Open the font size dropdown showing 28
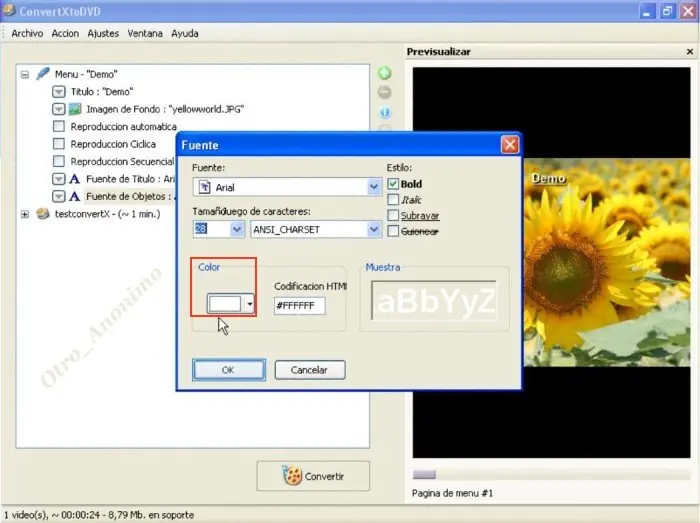Viewport: 700px width, 523px height. (x=237, y=229)
